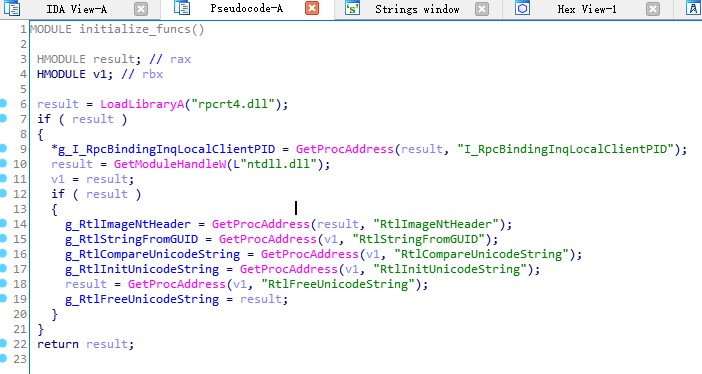Viewport: 702px width, 374px height.
Task: Click GetProcAddress call on line 9
Action: click(345, 149)
